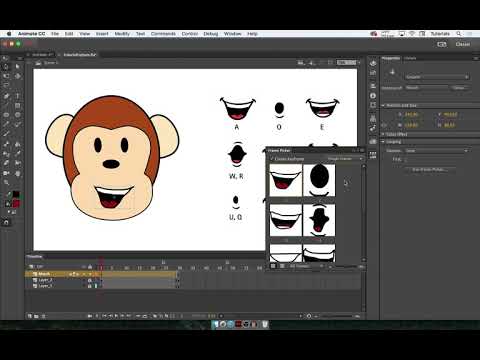
Task: Switch Frame Picker to list view icon
Action: [282, 266]
